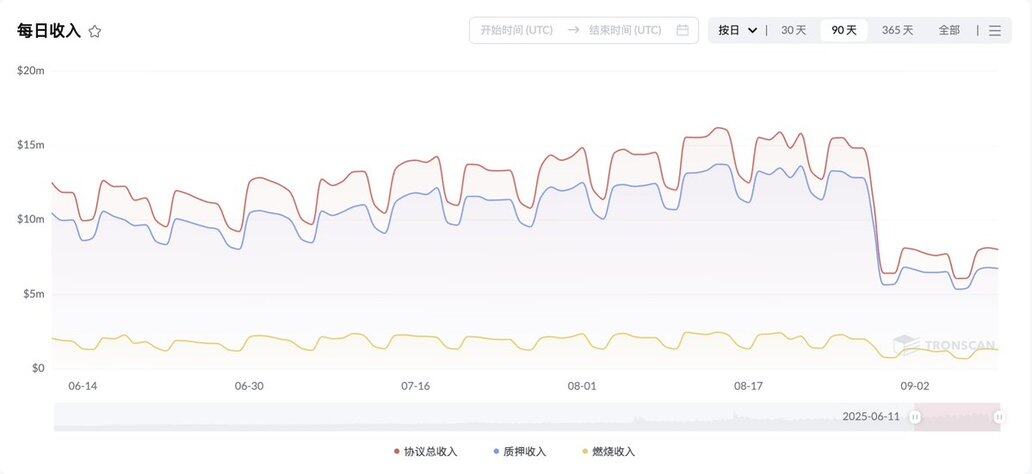The width and height of the screenshot is (1032, 474).
Task: Switch to 365天 time range
Action: pos(898,30)
